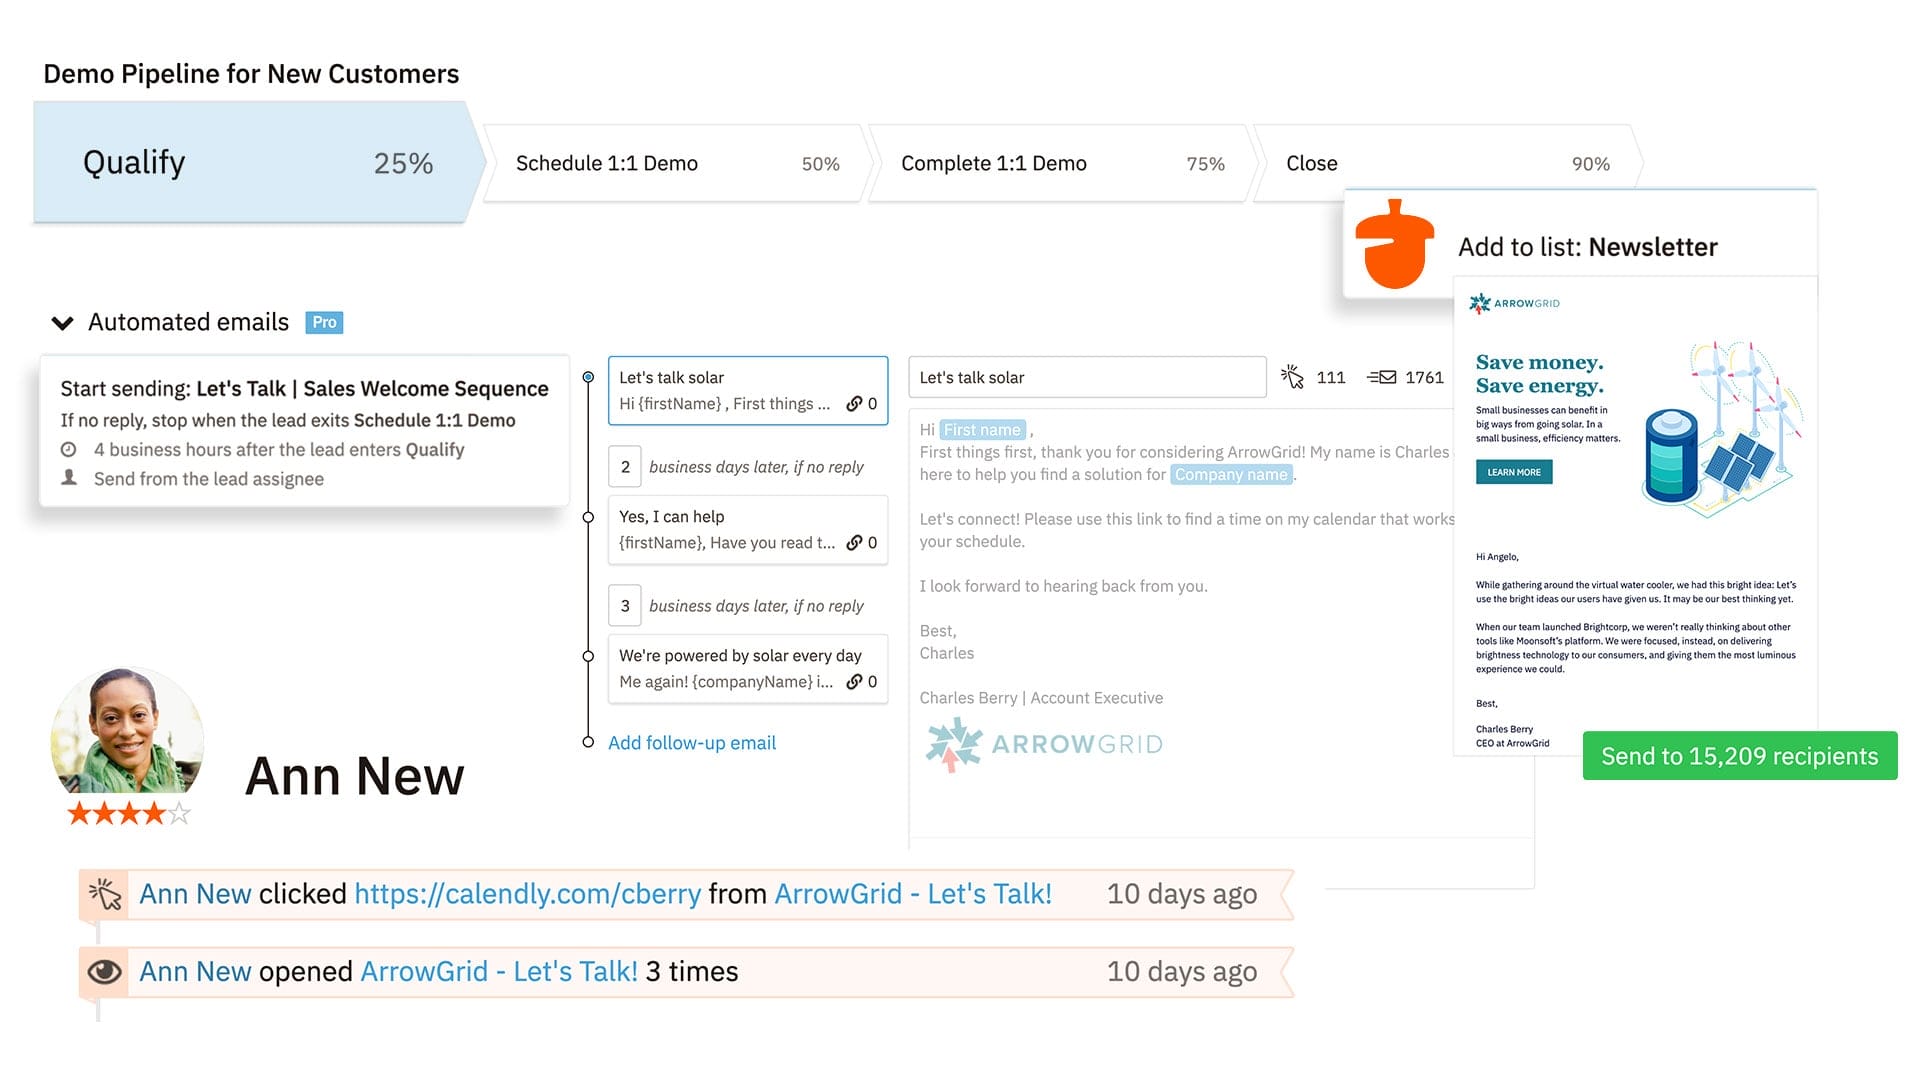Image resolution: width=1920 pixels, height=1080 pixels.
Task: Click the ArrowGrid logo under Charles's signature
Action: coord(1044,744)
